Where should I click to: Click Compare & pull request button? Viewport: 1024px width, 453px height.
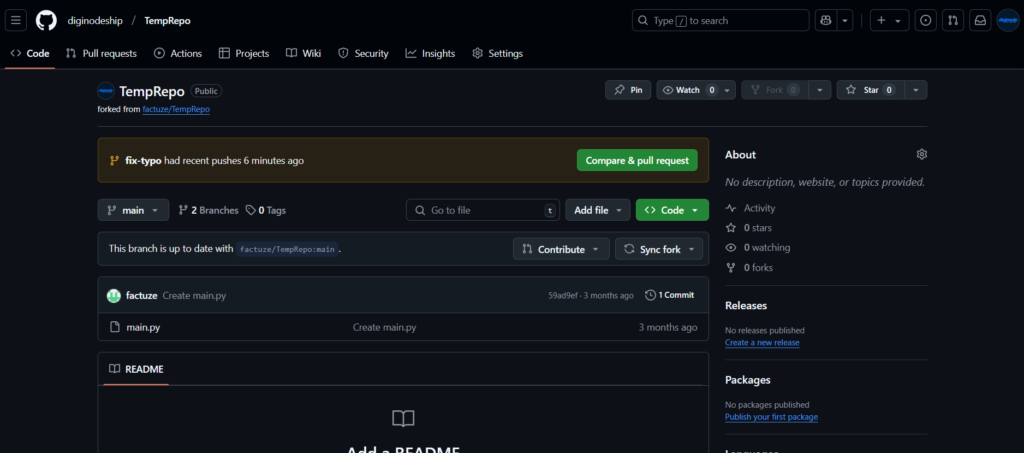(x=637, y=160)
